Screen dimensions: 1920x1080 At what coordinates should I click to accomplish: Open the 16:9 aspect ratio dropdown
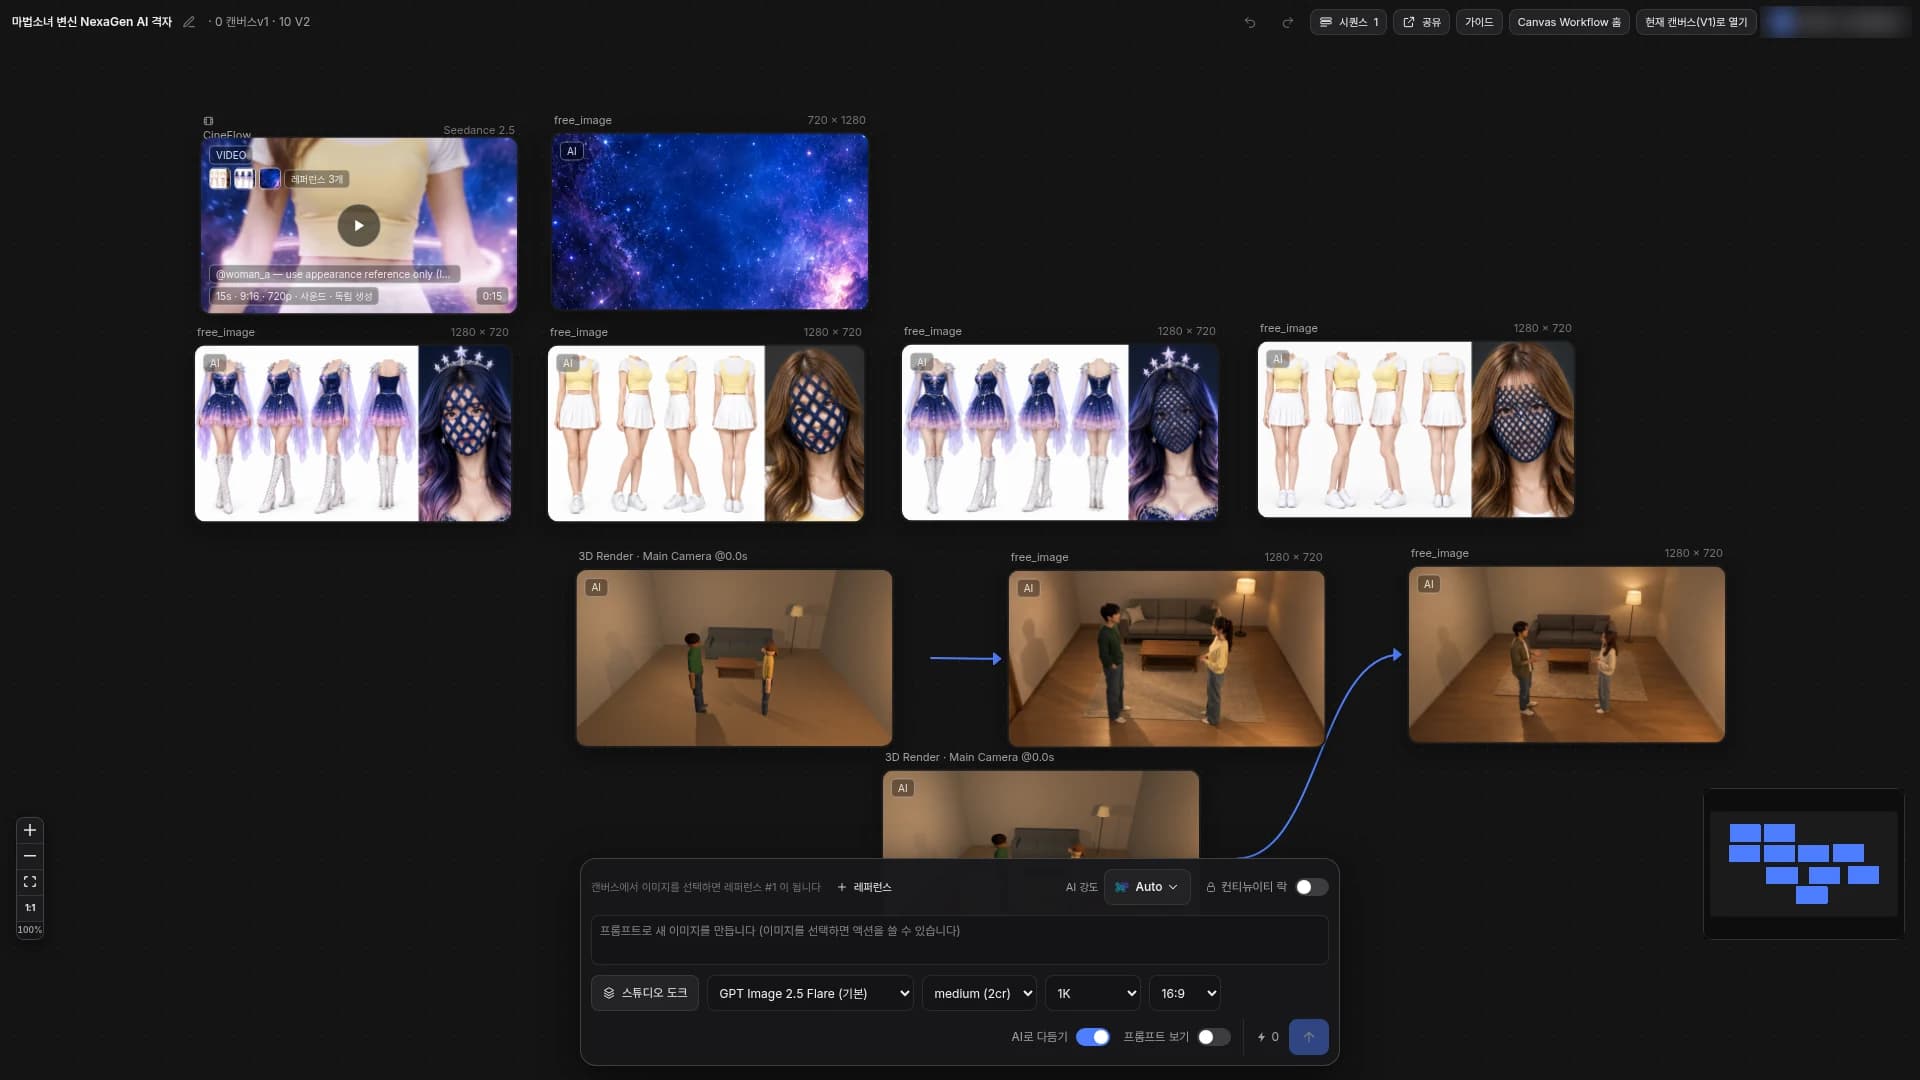click(1185, 993)
